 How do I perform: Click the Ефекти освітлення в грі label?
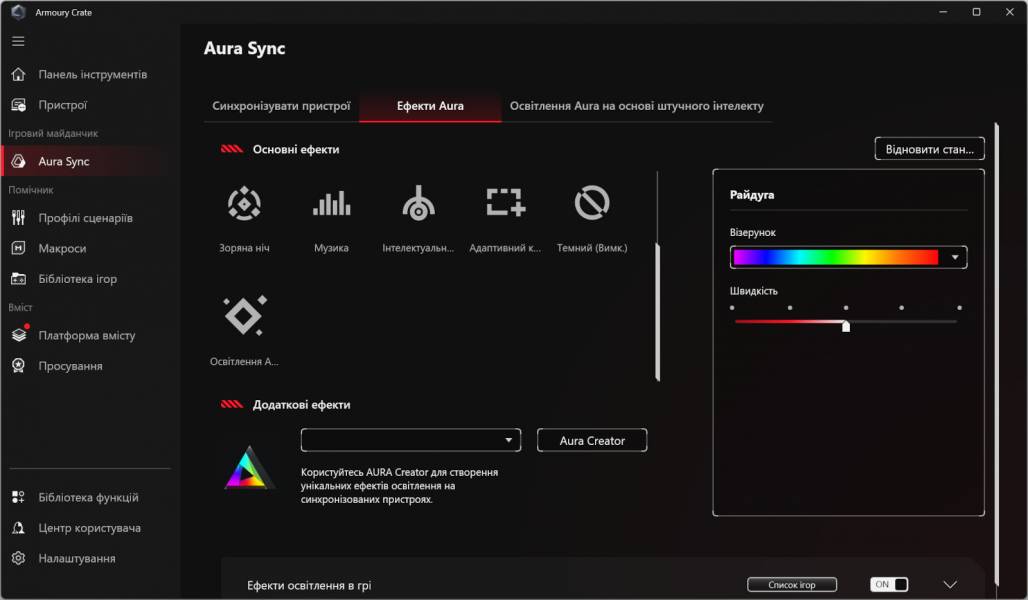click(x=309, y=586)
